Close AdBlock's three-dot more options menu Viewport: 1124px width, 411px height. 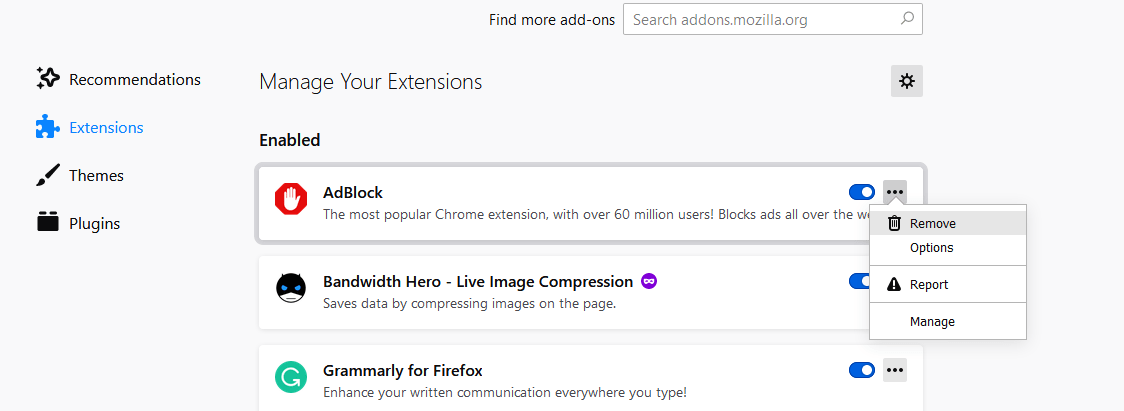click(895, 192)
